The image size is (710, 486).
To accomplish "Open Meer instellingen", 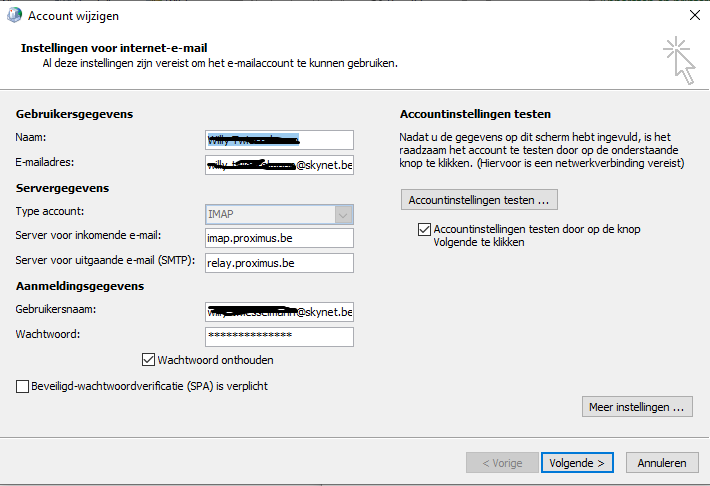I will click(636, 407).
